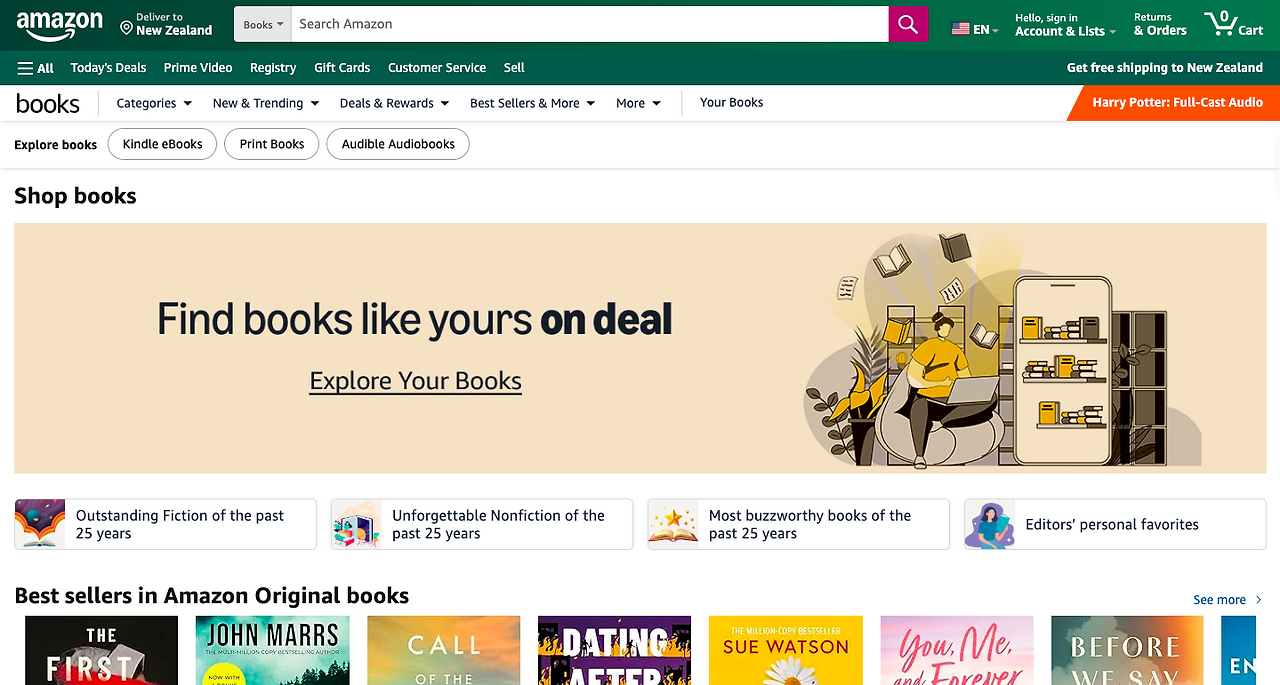Select the Print Books pill
Image resolution: width=1280 pixels, height=685 pixels.
tap(272, 144)
